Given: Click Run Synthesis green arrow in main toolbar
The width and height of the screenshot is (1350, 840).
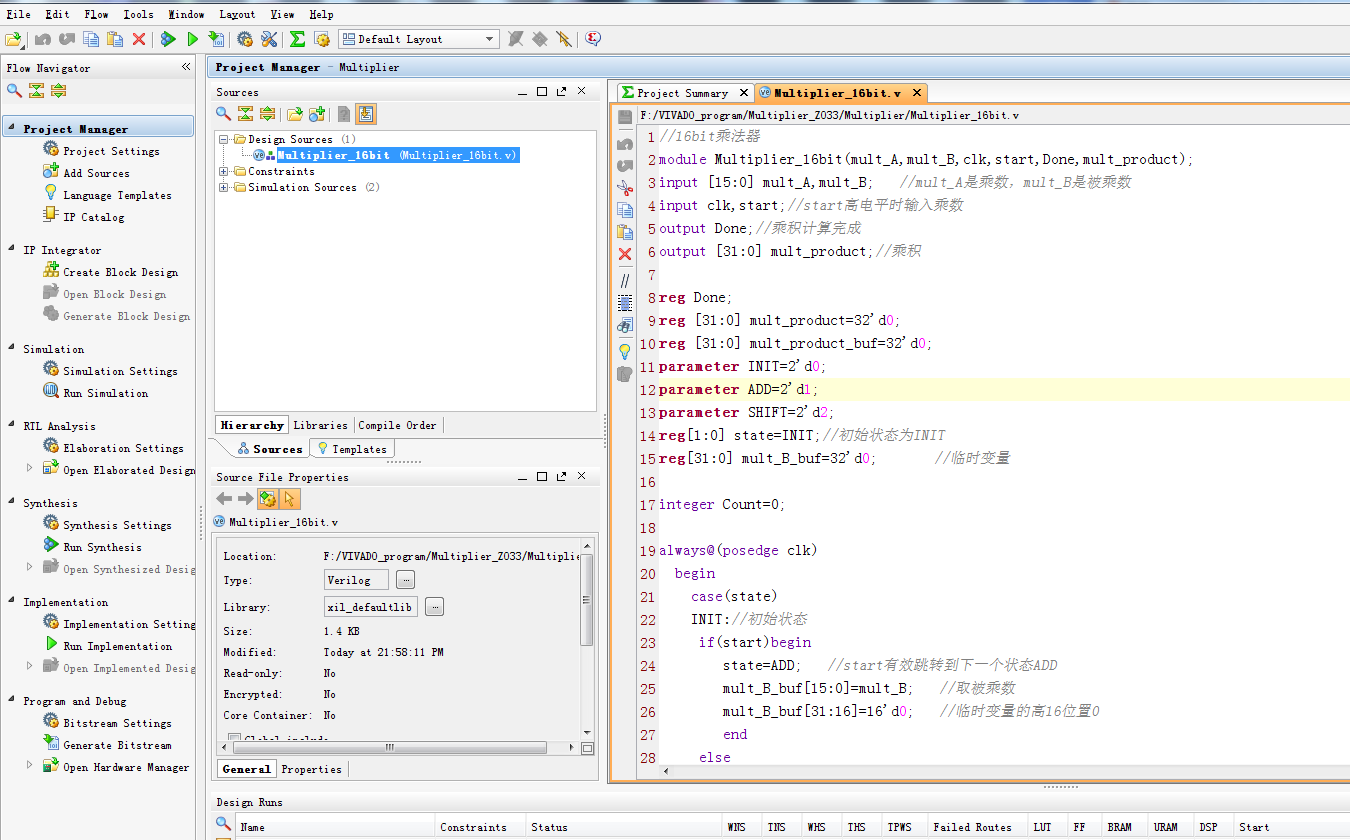Looking at the screenshot, I should click(168, 39).
